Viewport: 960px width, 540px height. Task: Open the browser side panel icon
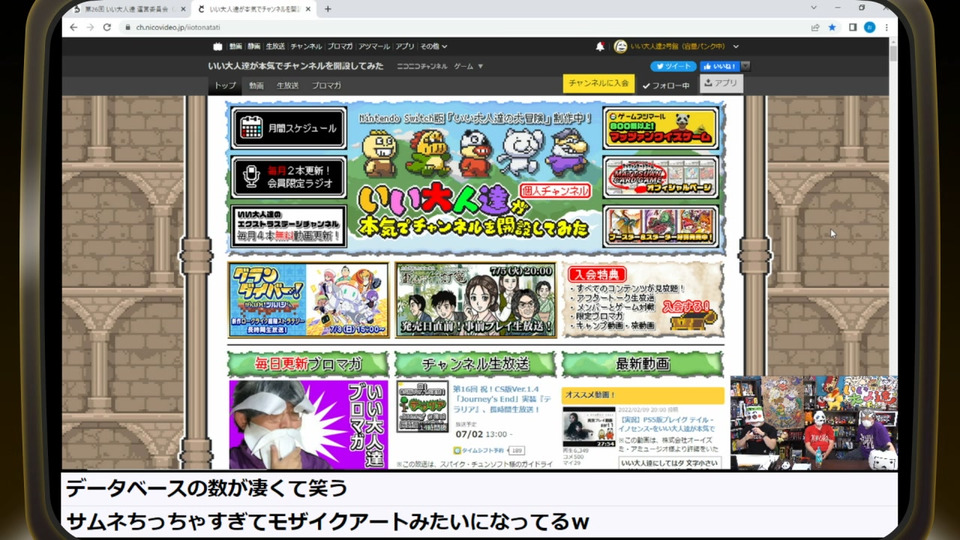pyautogui.click(x=852, y=28)
